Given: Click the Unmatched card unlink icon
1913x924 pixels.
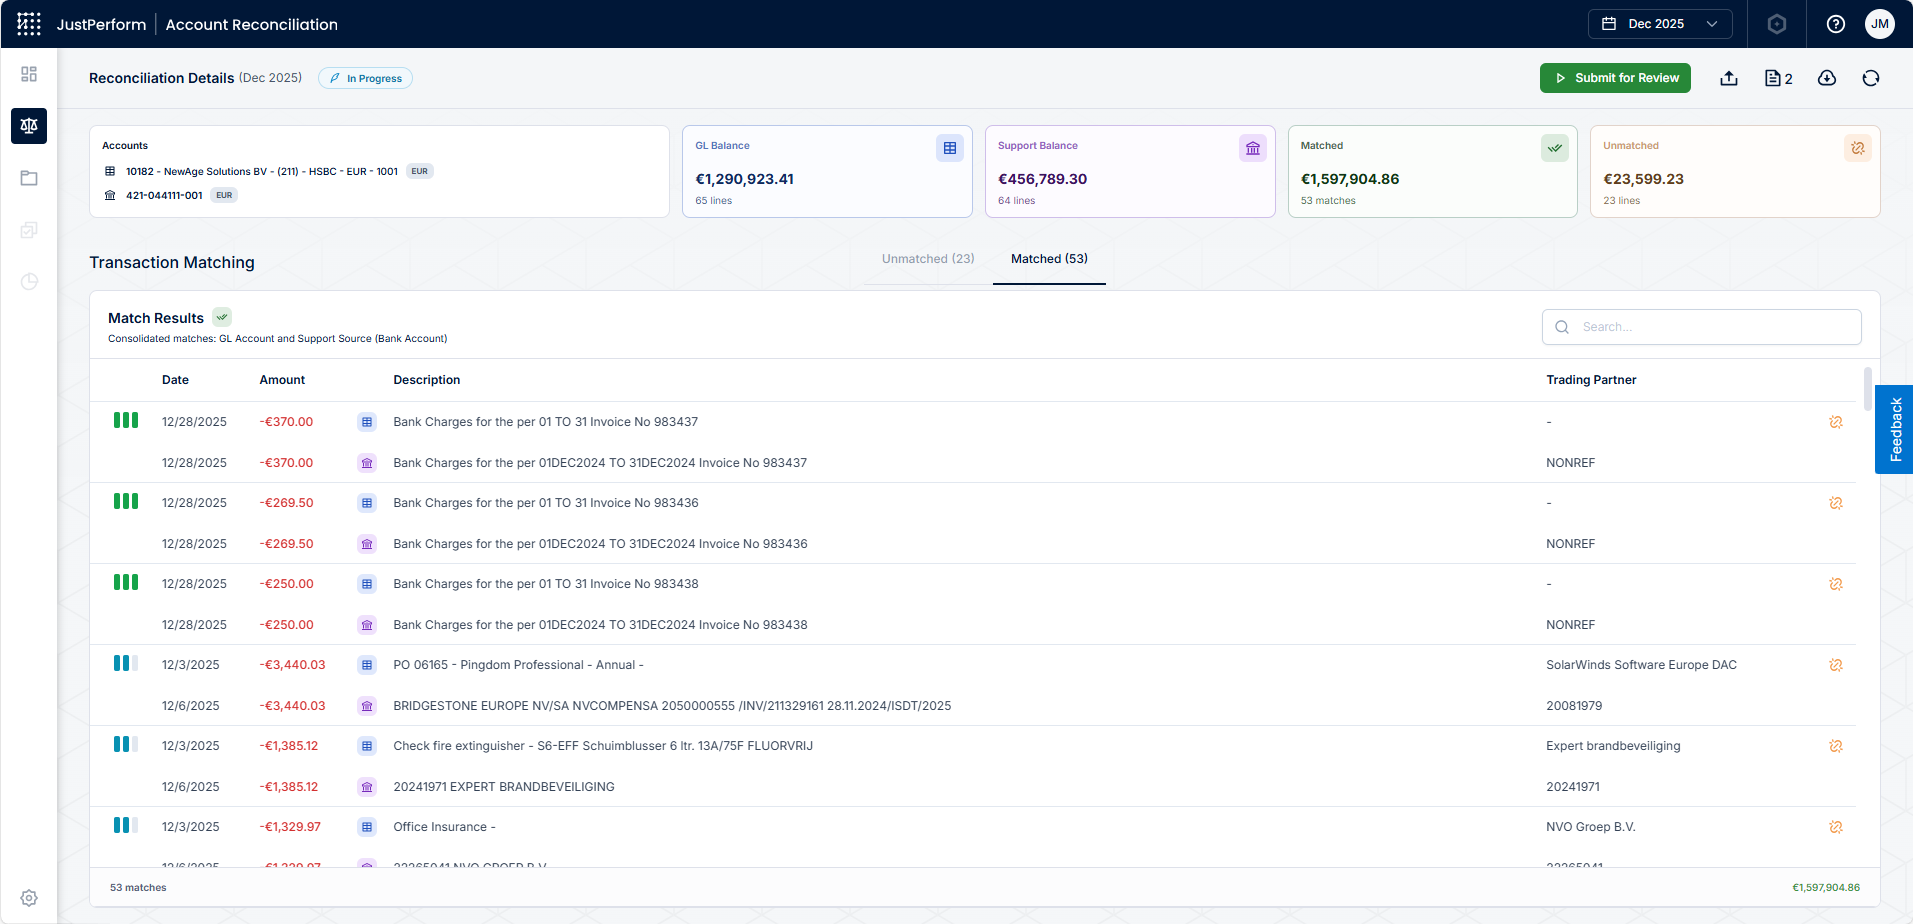Looking at the screenshot, I should [x=1858, y=148].
